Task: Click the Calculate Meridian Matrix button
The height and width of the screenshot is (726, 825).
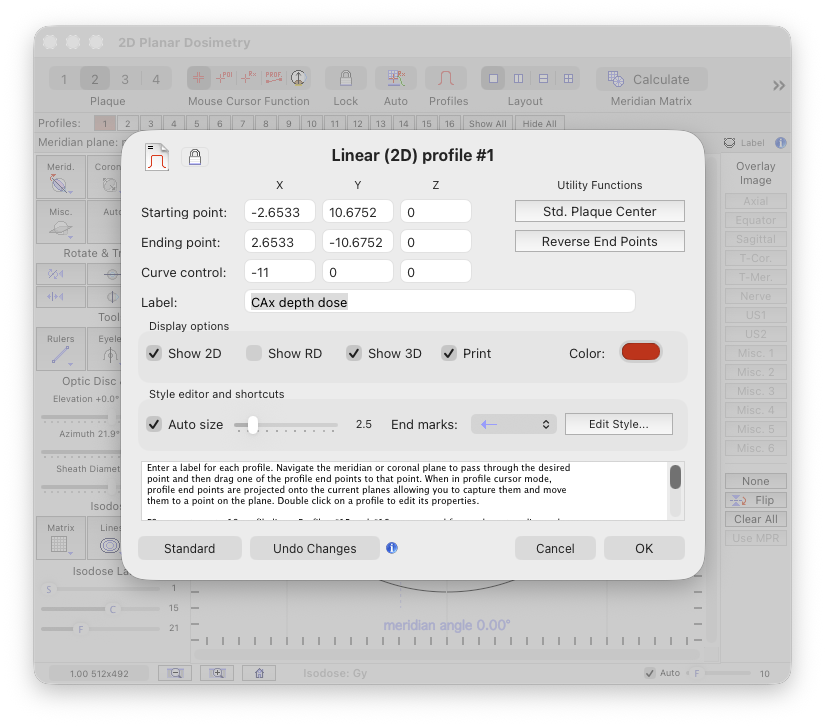Action: [x=652, y=79]
